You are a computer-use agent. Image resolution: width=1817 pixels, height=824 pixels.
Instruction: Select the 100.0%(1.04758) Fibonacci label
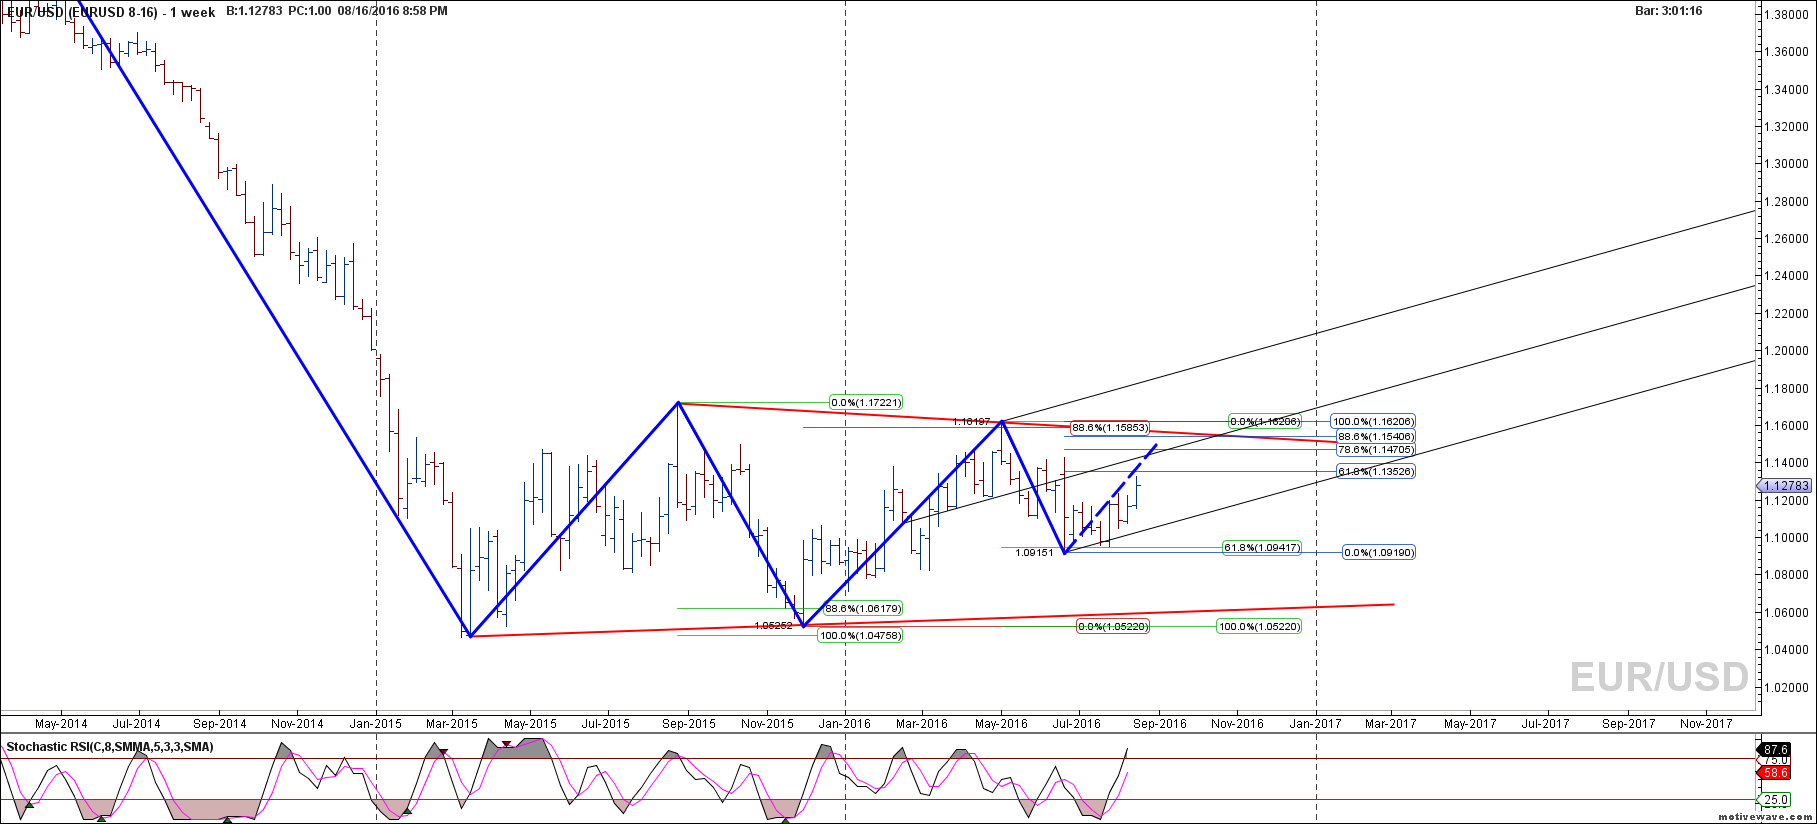click(860, 635)
